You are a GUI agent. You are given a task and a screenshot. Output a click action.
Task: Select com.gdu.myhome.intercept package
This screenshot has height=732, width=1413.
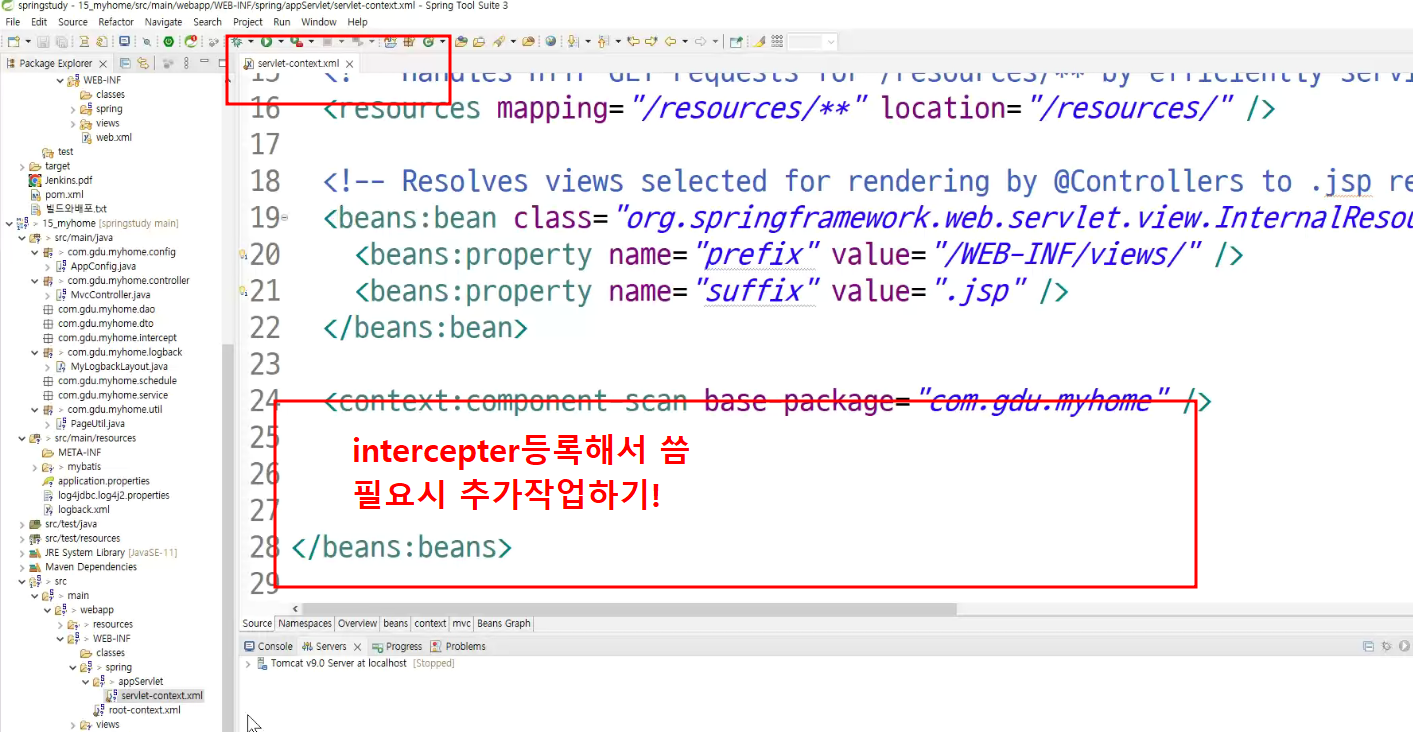click(117, 338)
